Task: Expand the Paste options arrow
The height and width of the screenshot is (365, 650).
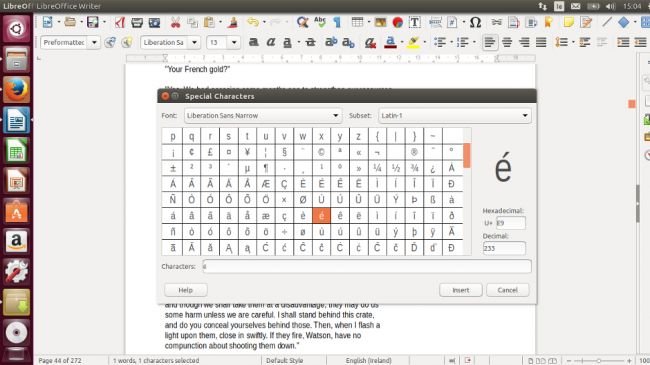Action: point(220,22)
